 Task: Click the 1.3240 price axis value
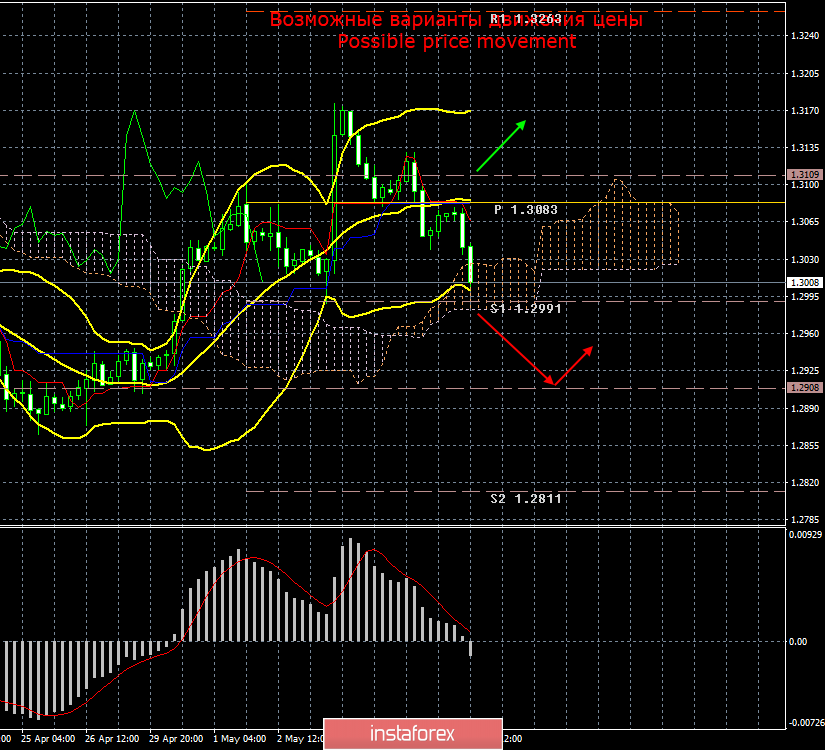pos(805,36)
